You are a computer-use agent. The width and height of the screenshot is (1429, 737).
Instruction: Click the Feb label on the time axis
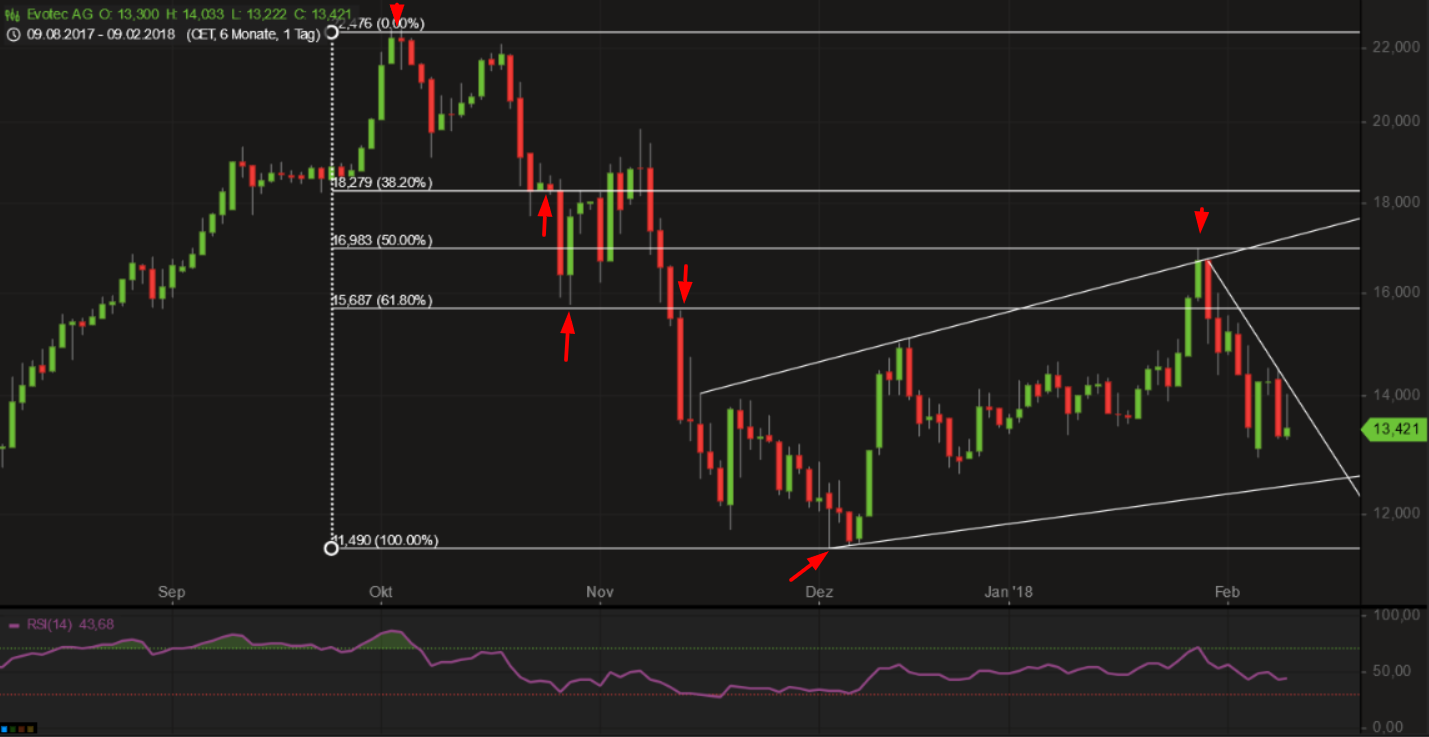click(1227, 593)
